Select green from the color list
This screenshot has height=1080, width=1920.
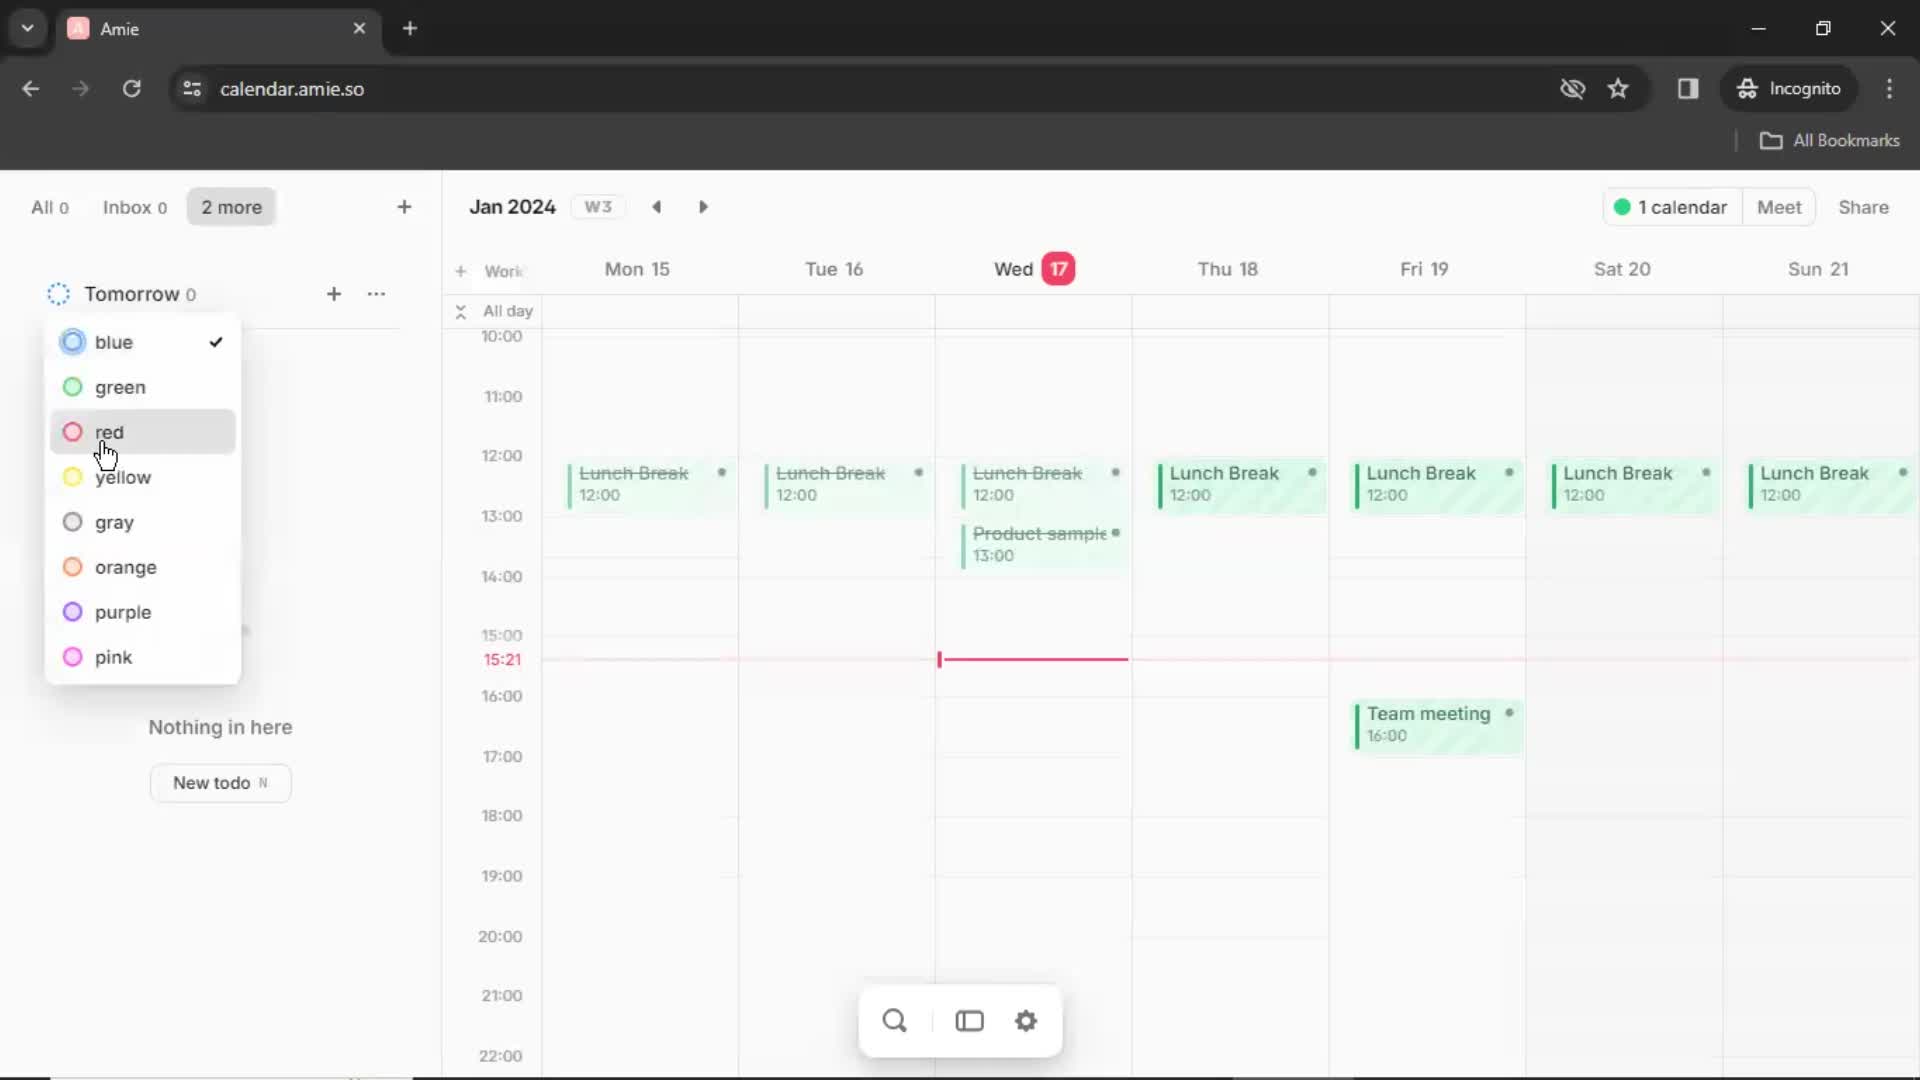click(120, 386)
